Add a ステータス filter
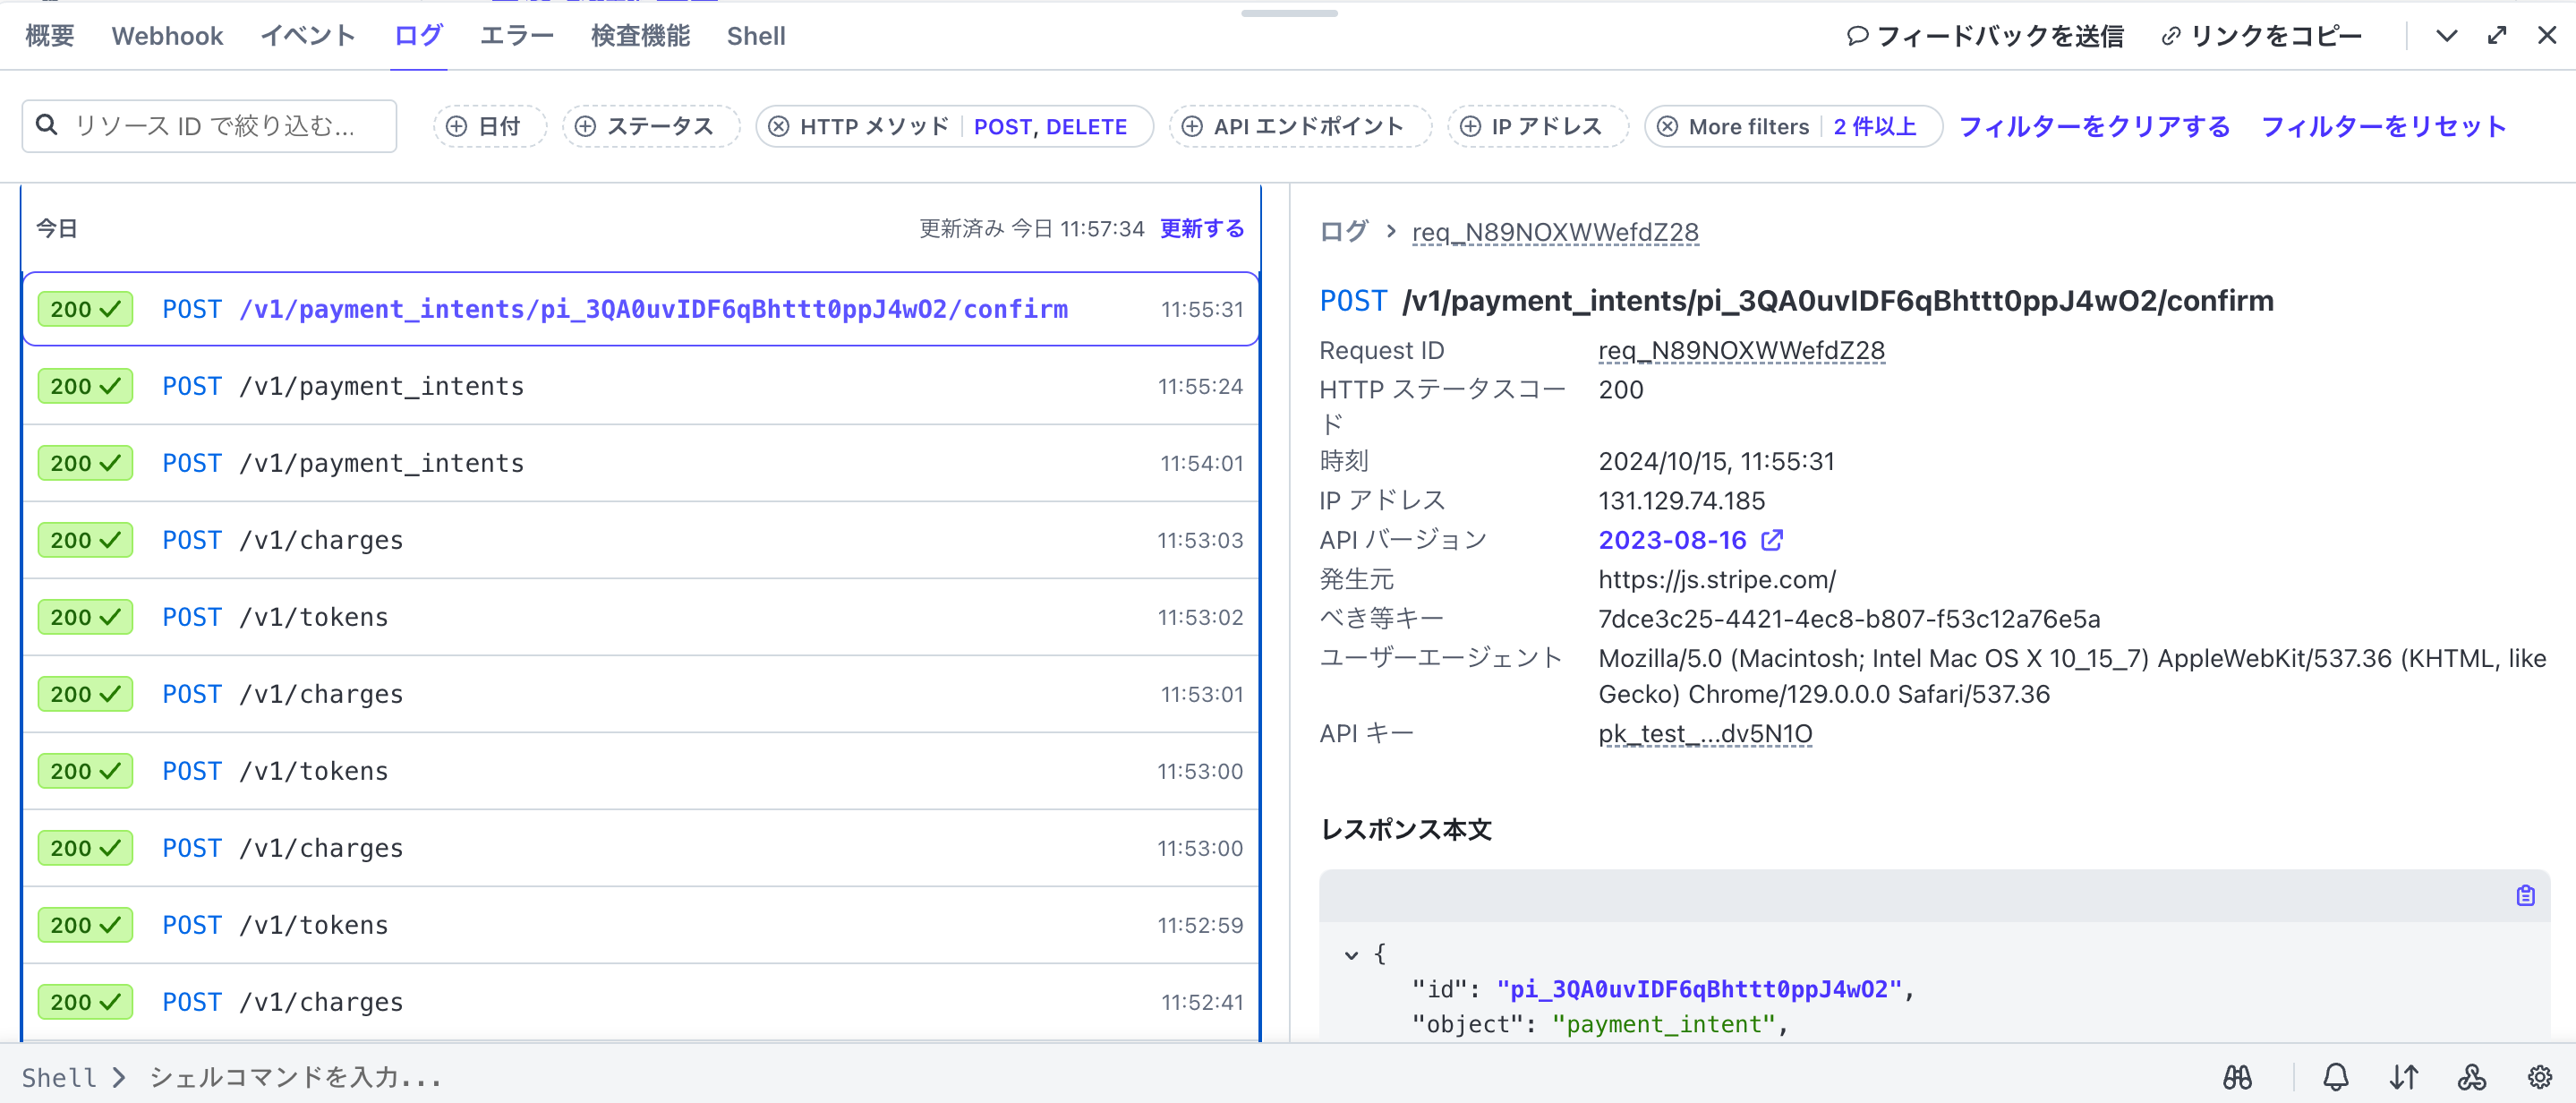The width and height of the screenshot is (2576, 1103). click(650, 126)
